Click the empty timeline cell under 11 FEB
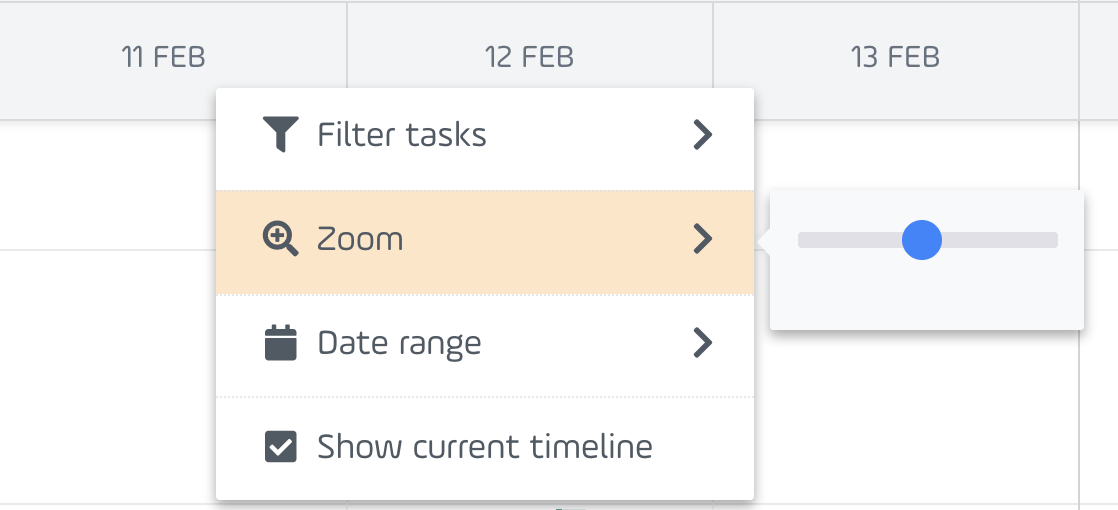The height and width of the screenshot is (510, 1118). coord(107,185)
